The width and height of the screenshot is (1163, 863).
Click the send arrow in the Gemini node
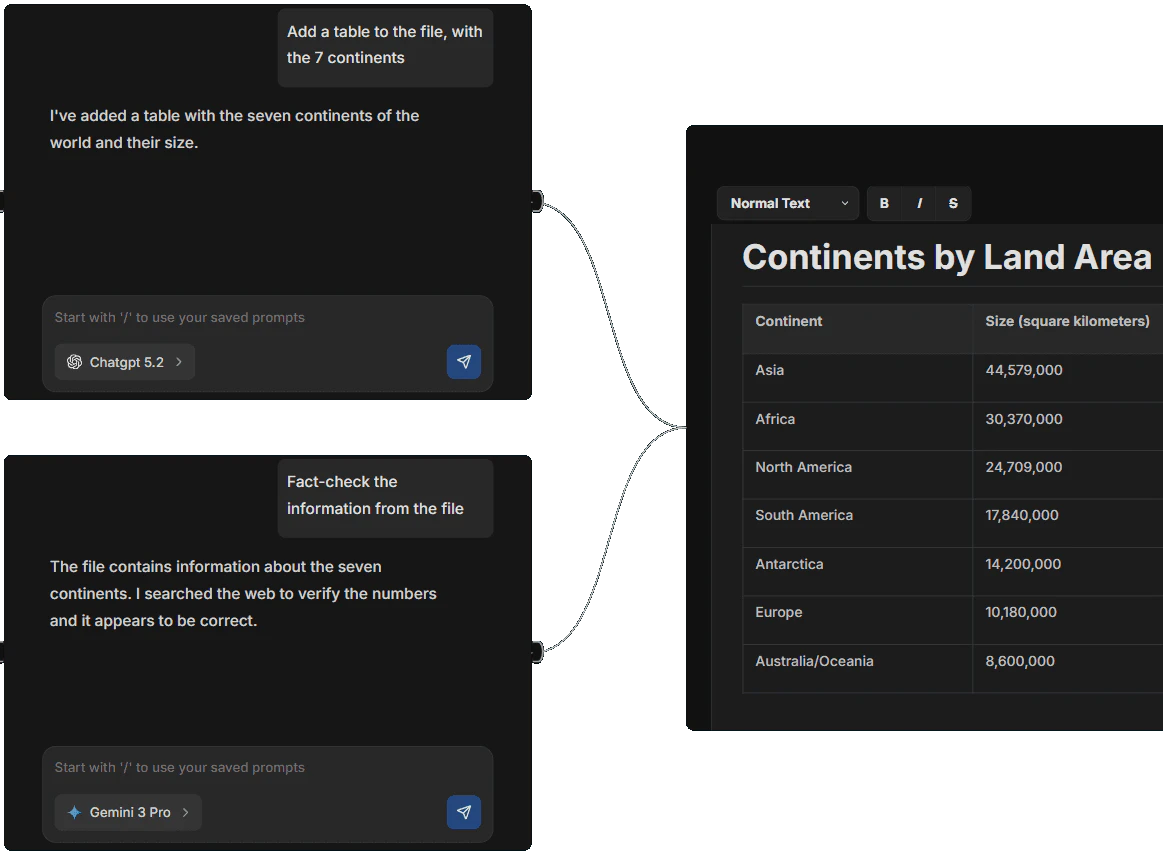[x=464, y=812]
